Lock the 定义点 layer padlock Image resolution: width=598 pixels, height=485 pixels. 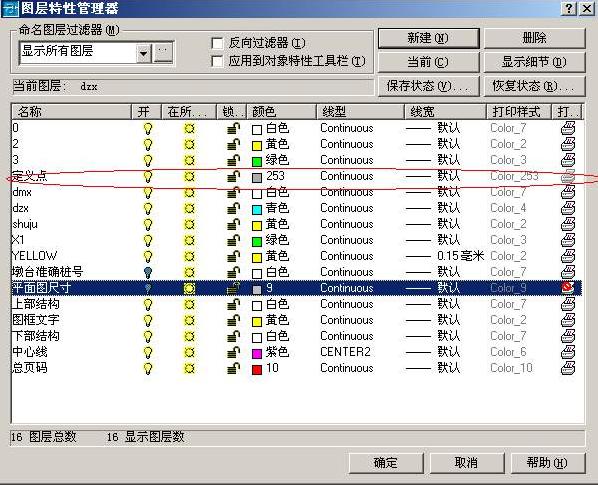tap(233, 176)
